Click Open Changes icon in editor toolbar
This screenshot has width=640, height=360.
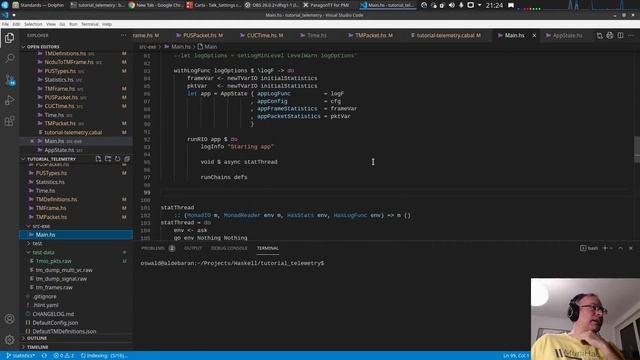[x=600, y=36]
